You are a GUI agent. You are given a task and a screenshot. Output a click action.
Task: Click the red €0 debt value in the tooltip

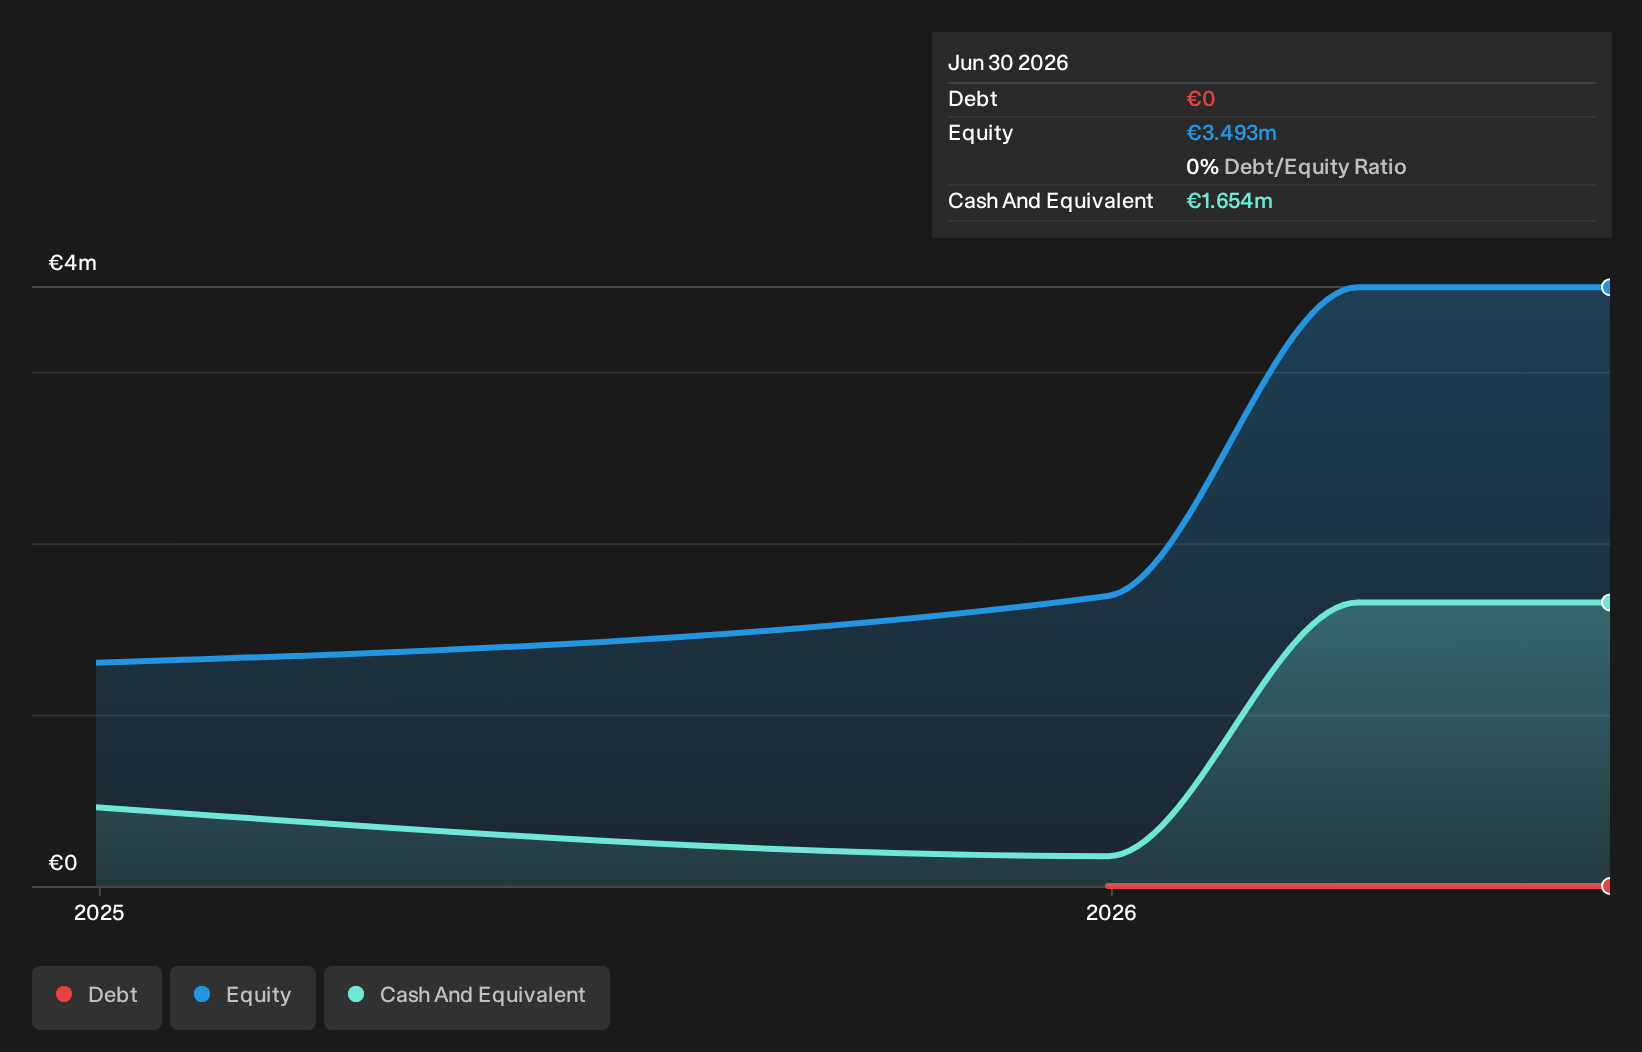pyautogui.click(x=1200, y=99)
